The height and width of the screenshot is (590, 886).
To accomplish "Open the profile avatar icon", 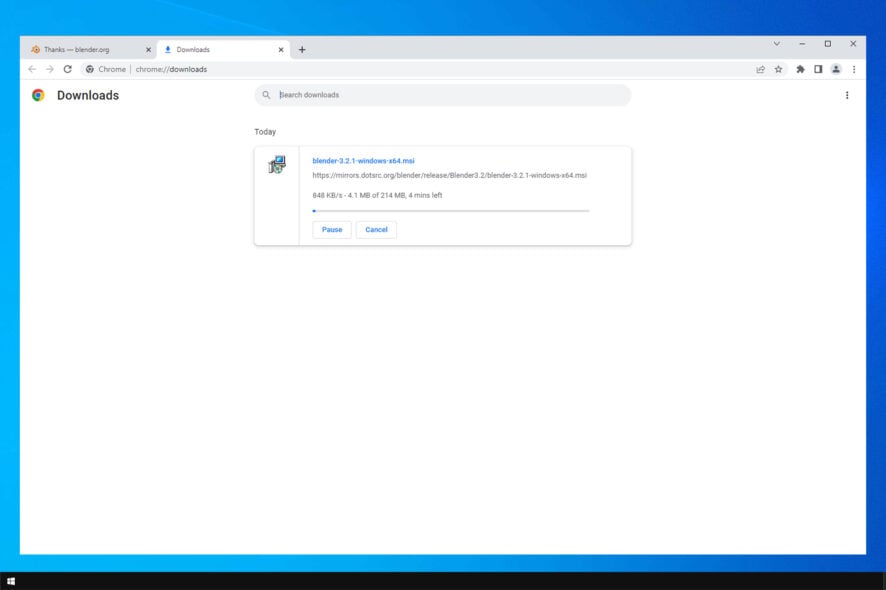I will coord(836,69).
